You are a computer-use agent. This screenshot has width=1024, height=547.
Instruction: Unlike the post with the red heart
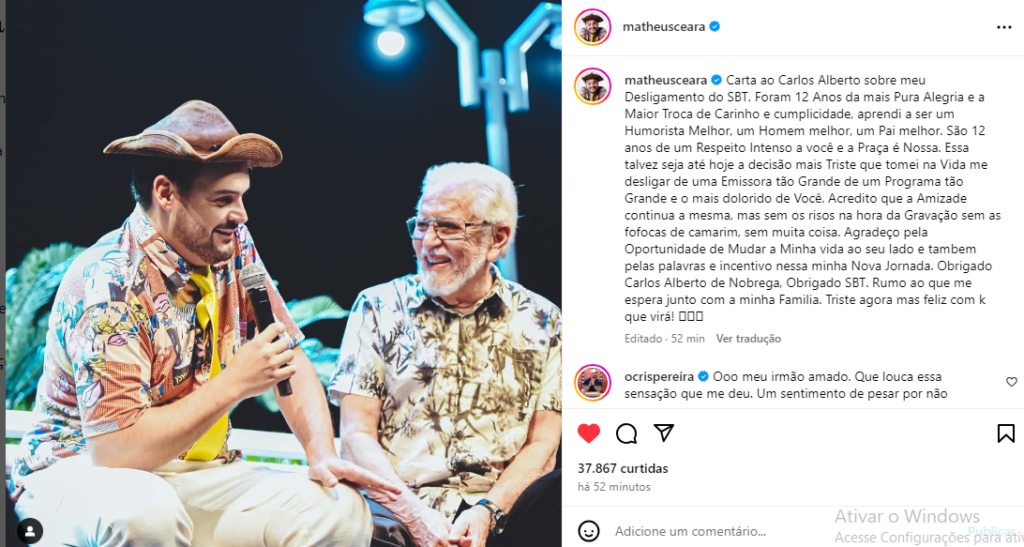(588, 433)
